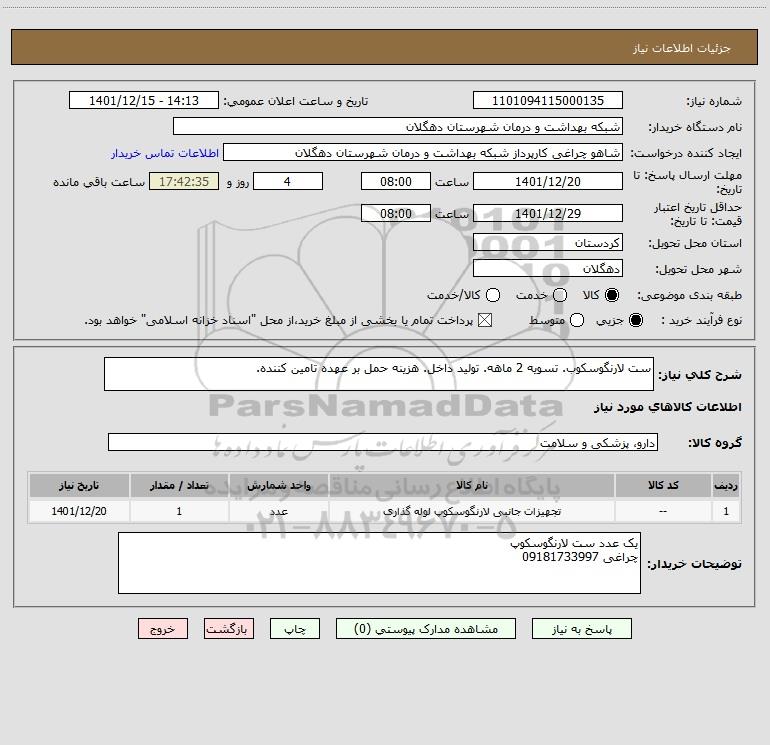
Task: Click the price validity date 1401/12/29 field
Action: 548,213
